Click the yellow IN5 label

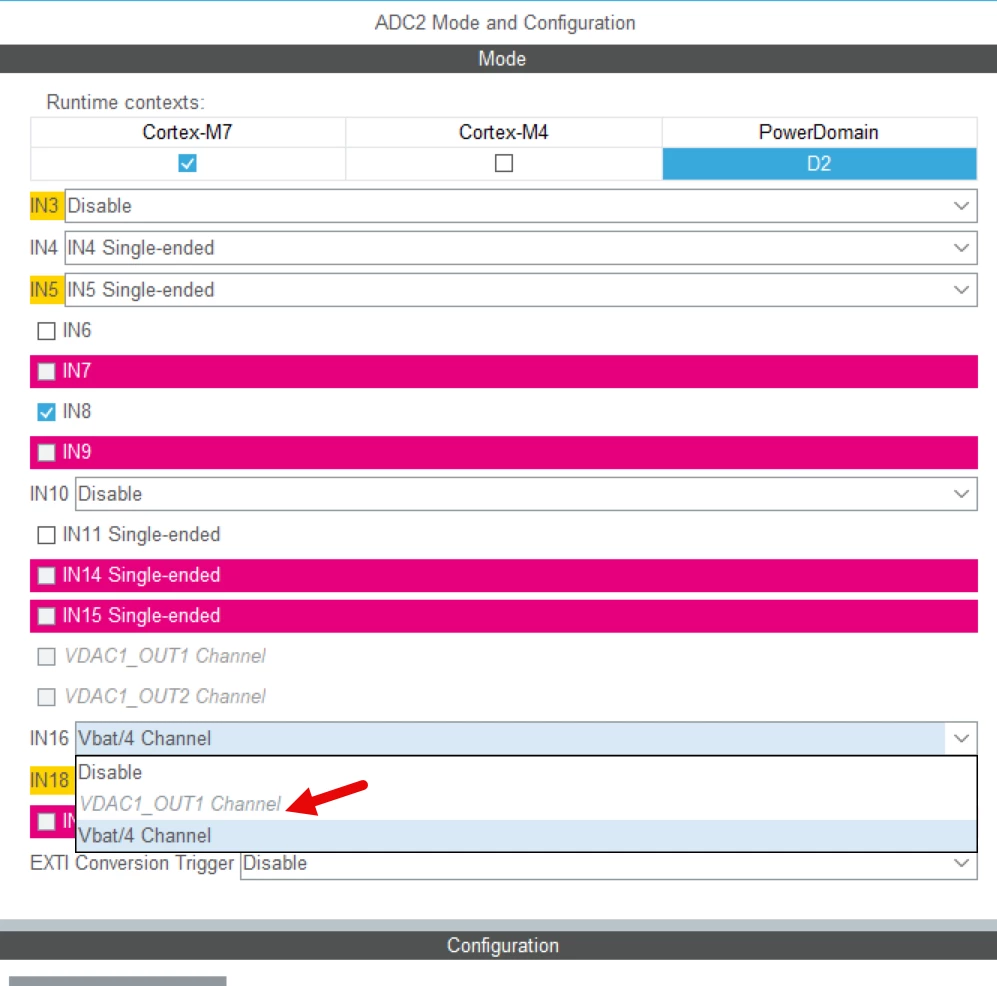click(46, 290)
